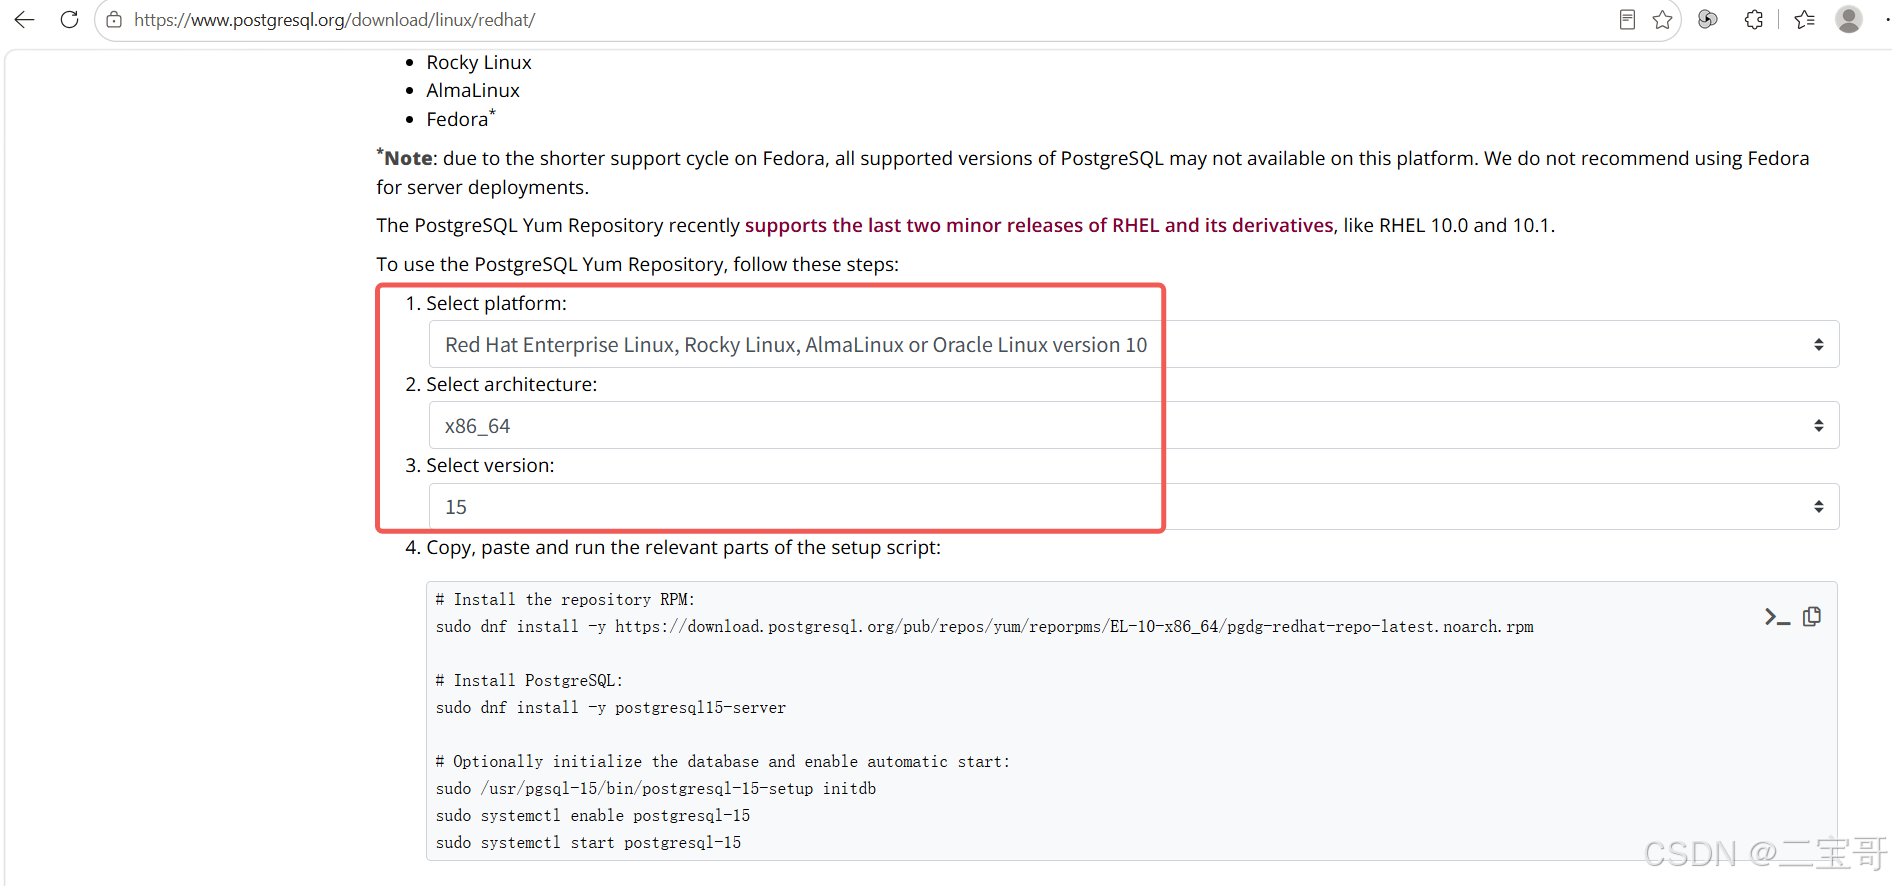Image resolution: width=1892 pixels, height=886 pixels.
Task: Click the "# Install PostgreSQL:" comment line
Action: [x=529, y=680]
